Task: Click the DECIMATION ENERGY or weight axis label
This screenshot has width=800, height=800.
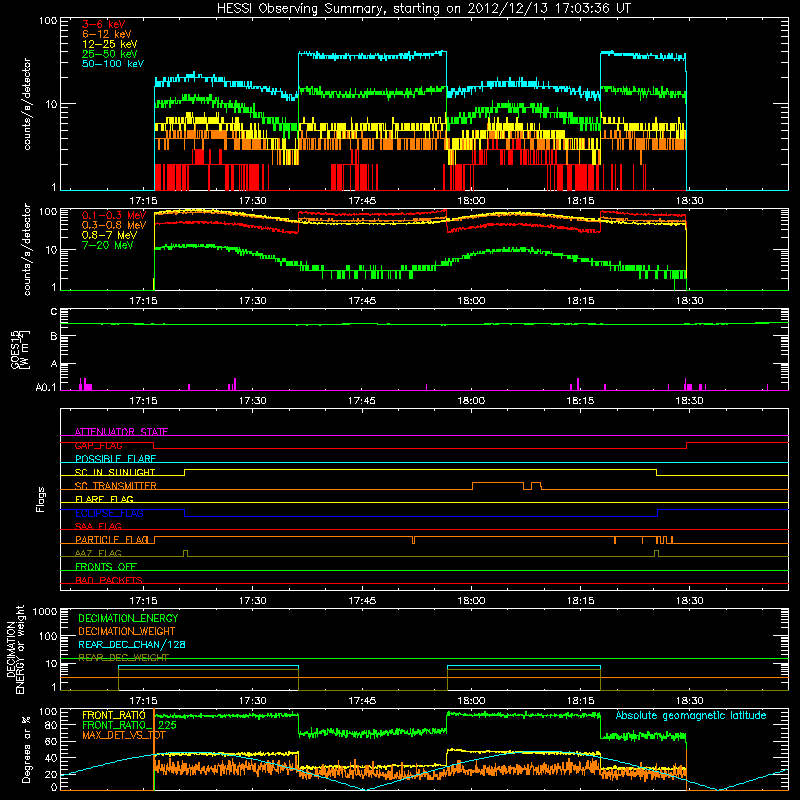Action: (15, 649)
